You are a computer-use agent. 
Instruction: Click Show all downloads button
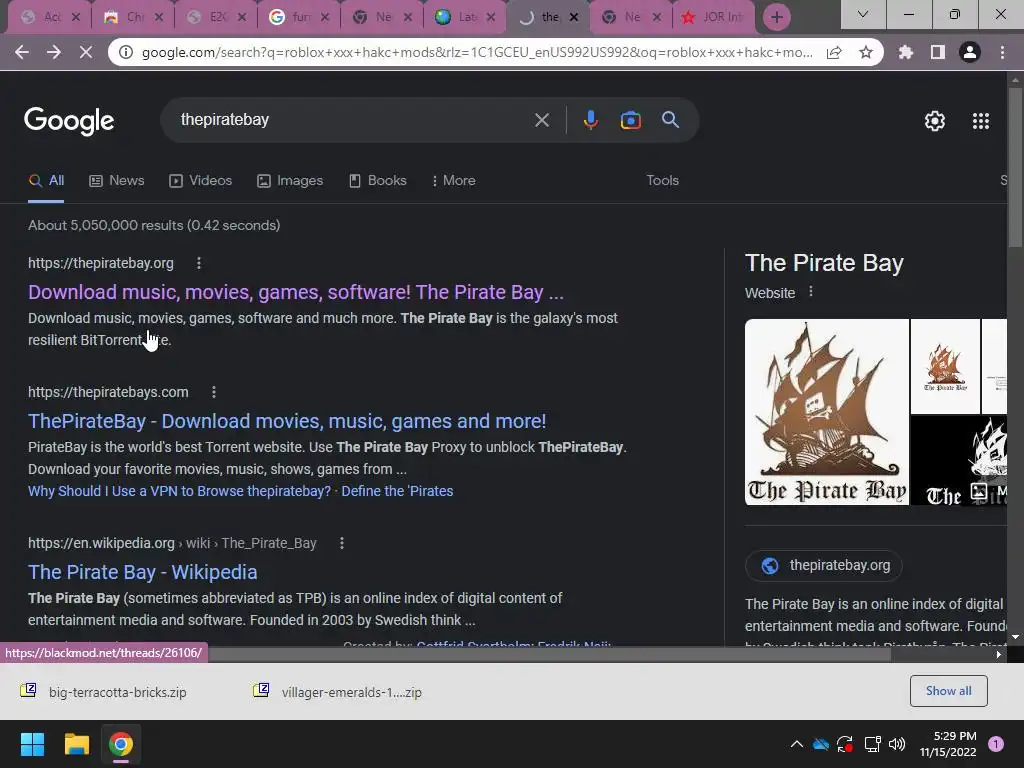948,691
